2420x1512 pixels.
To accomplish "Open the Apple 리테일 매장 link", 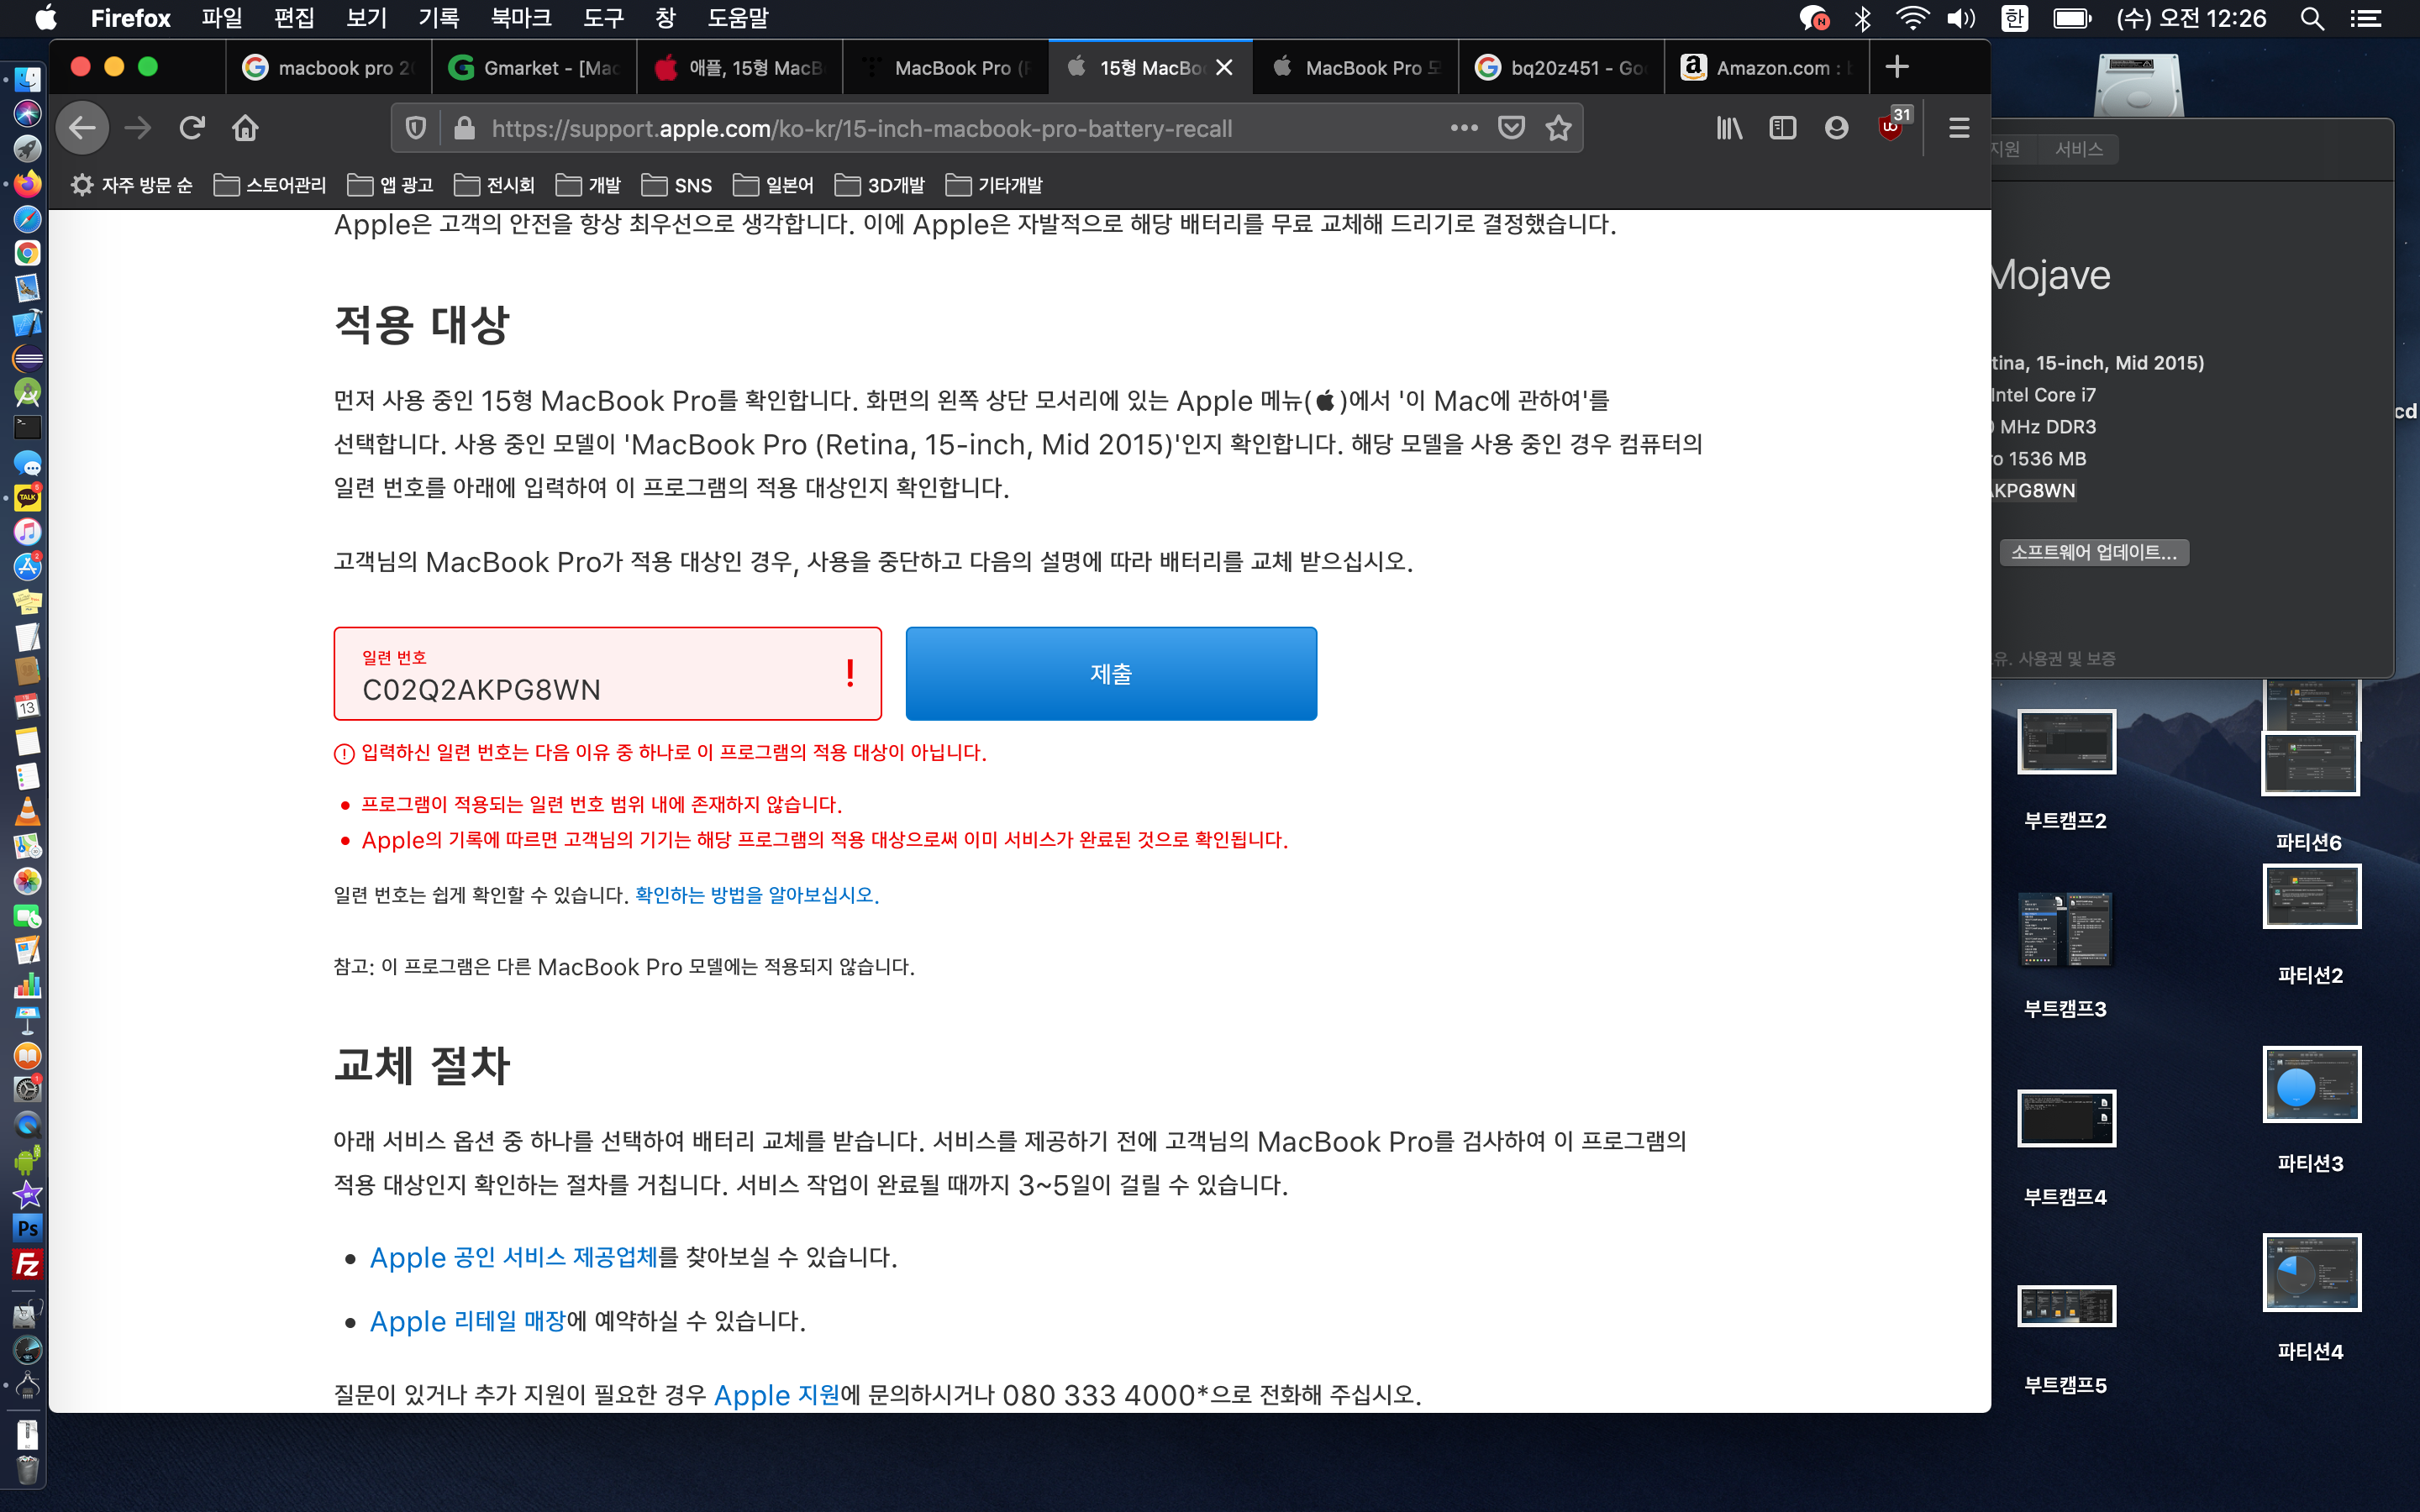I will pos(467,1321).
